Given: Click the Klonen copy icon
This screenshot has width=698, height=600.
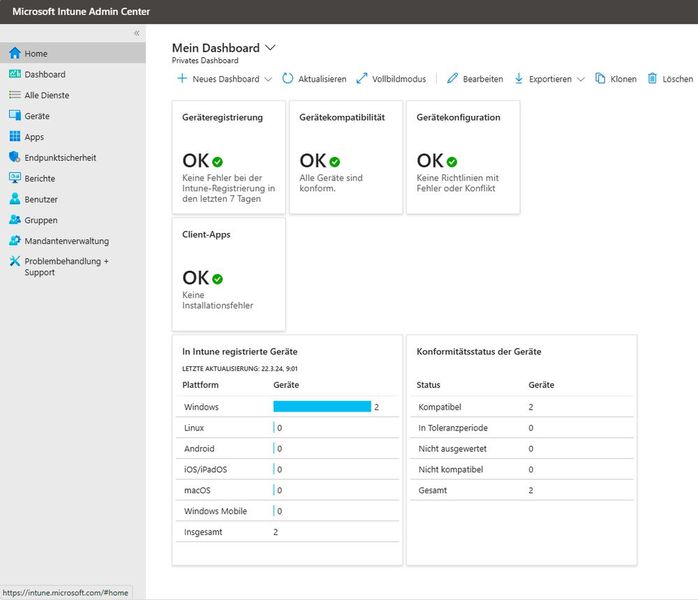Looking at the screenshot, I should [600, 78].
